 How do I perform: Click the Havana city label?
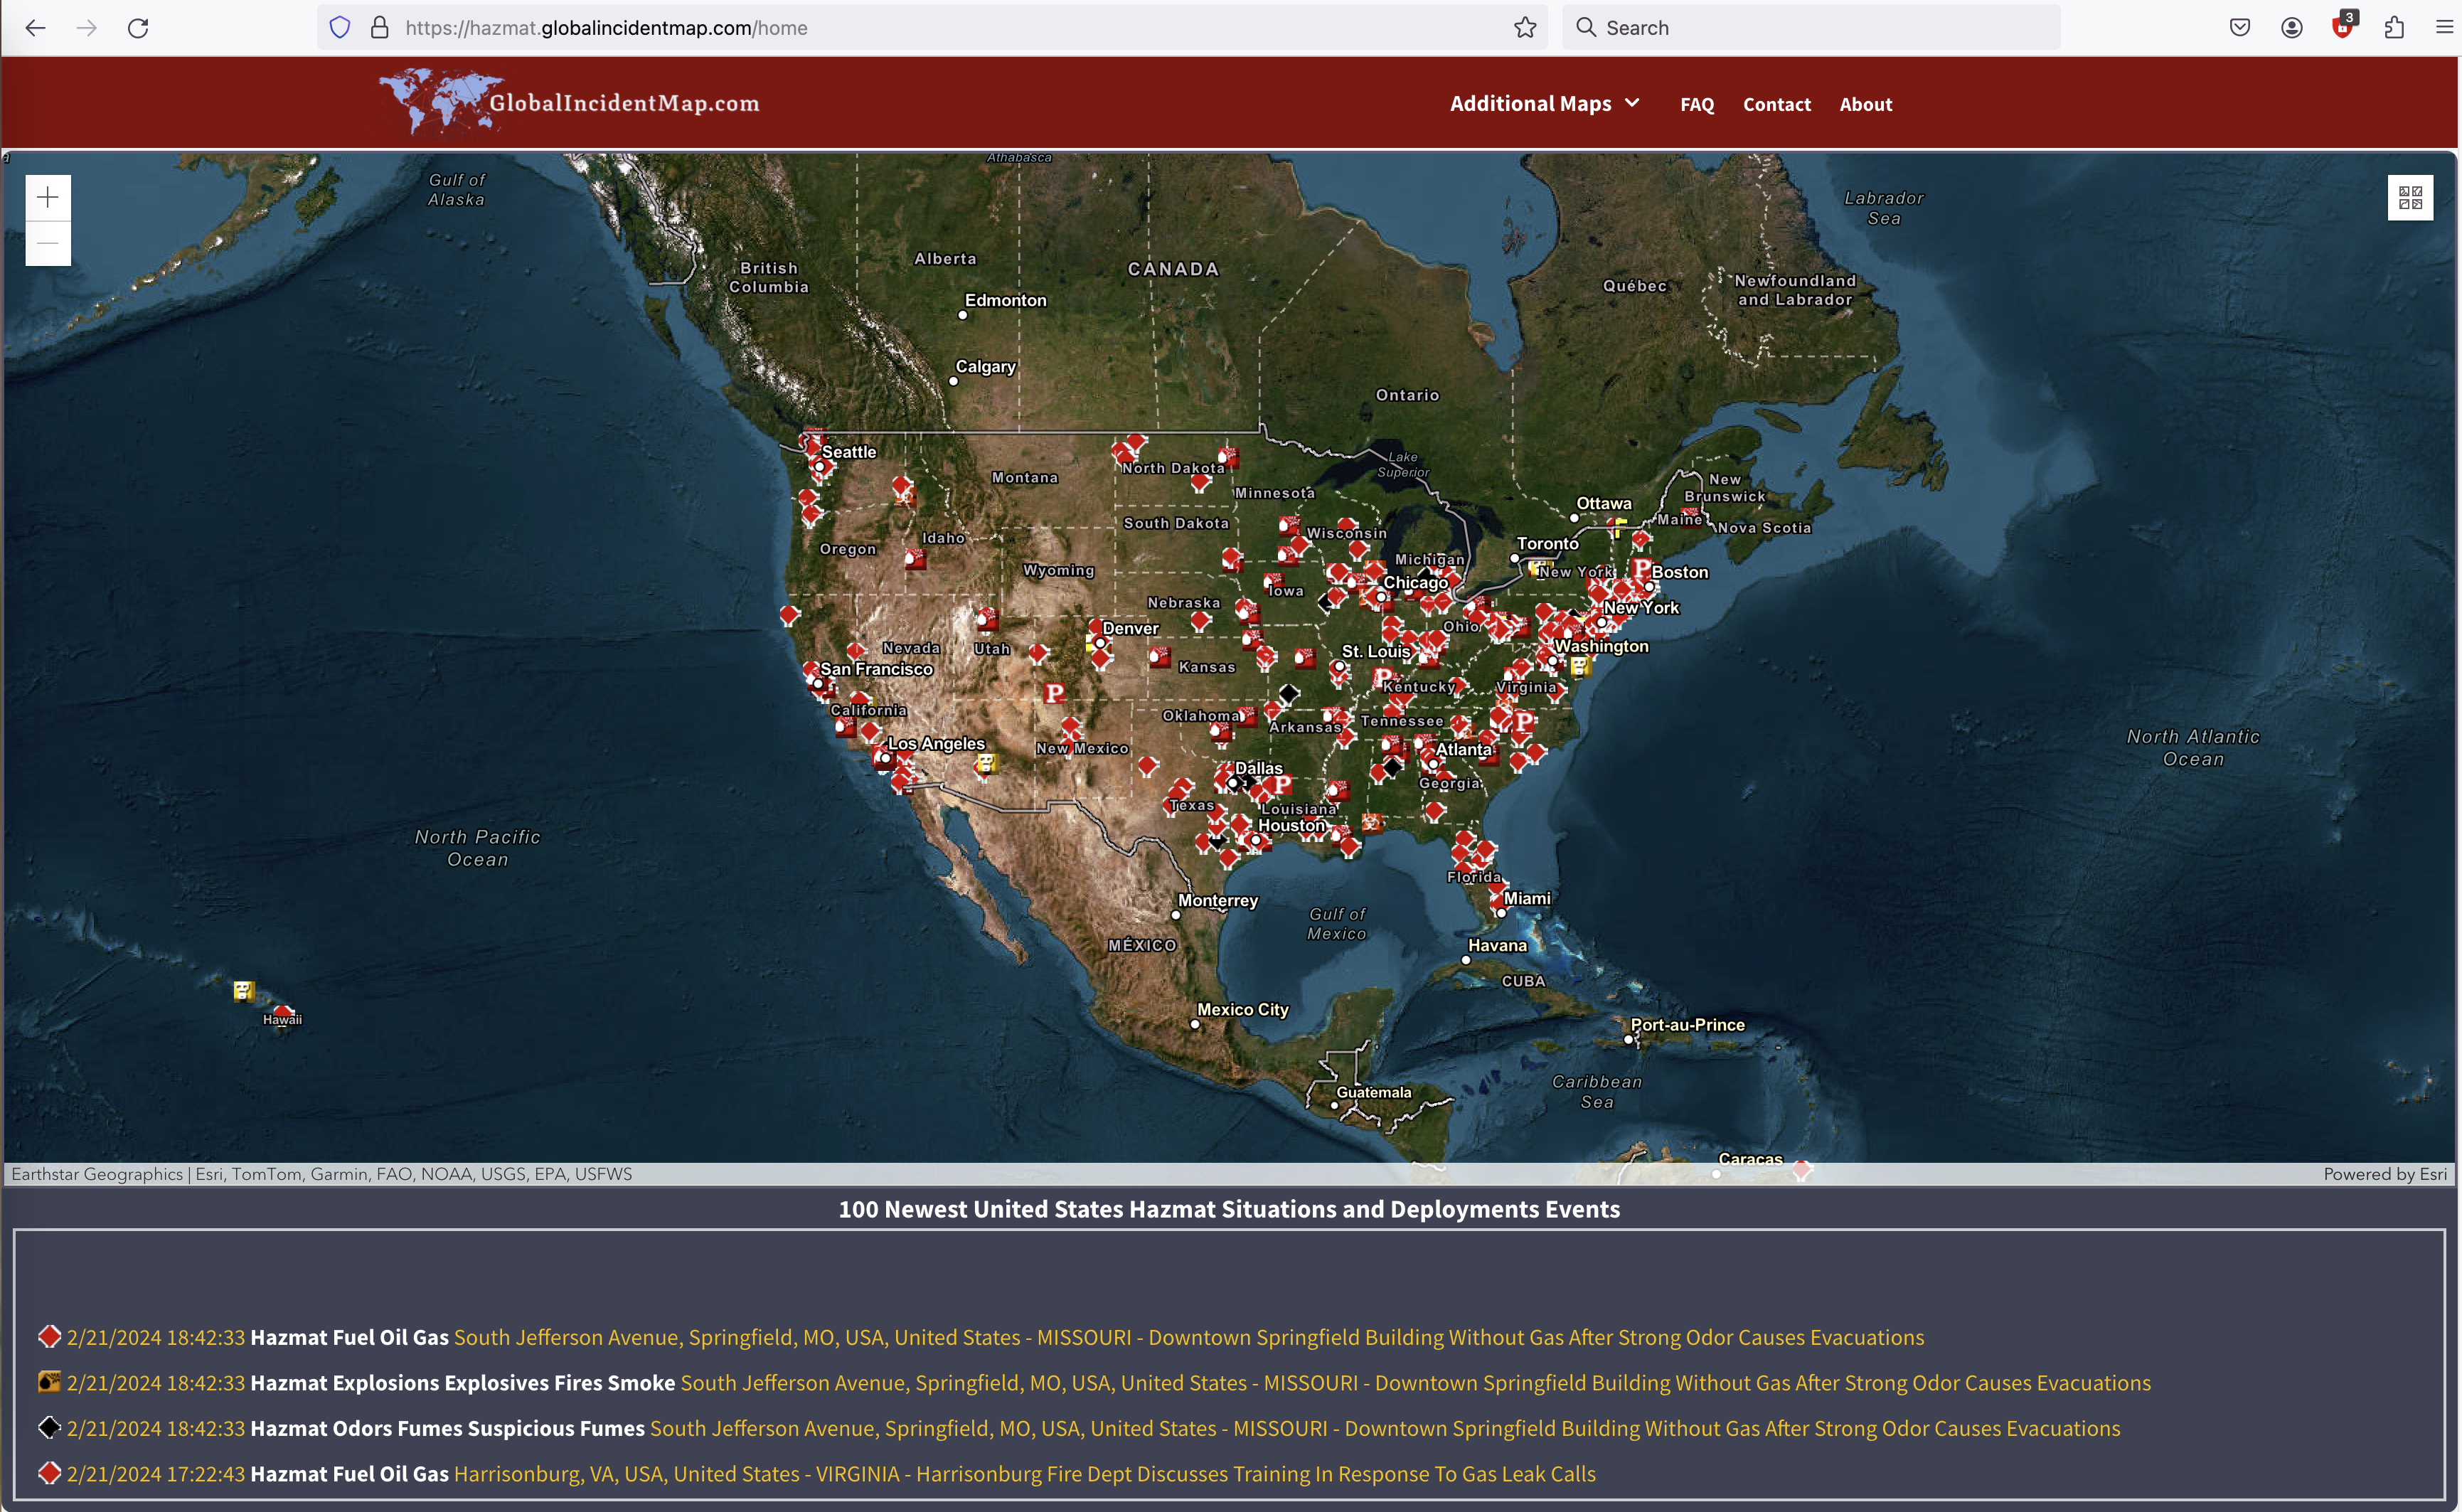tap(1497, 945)
